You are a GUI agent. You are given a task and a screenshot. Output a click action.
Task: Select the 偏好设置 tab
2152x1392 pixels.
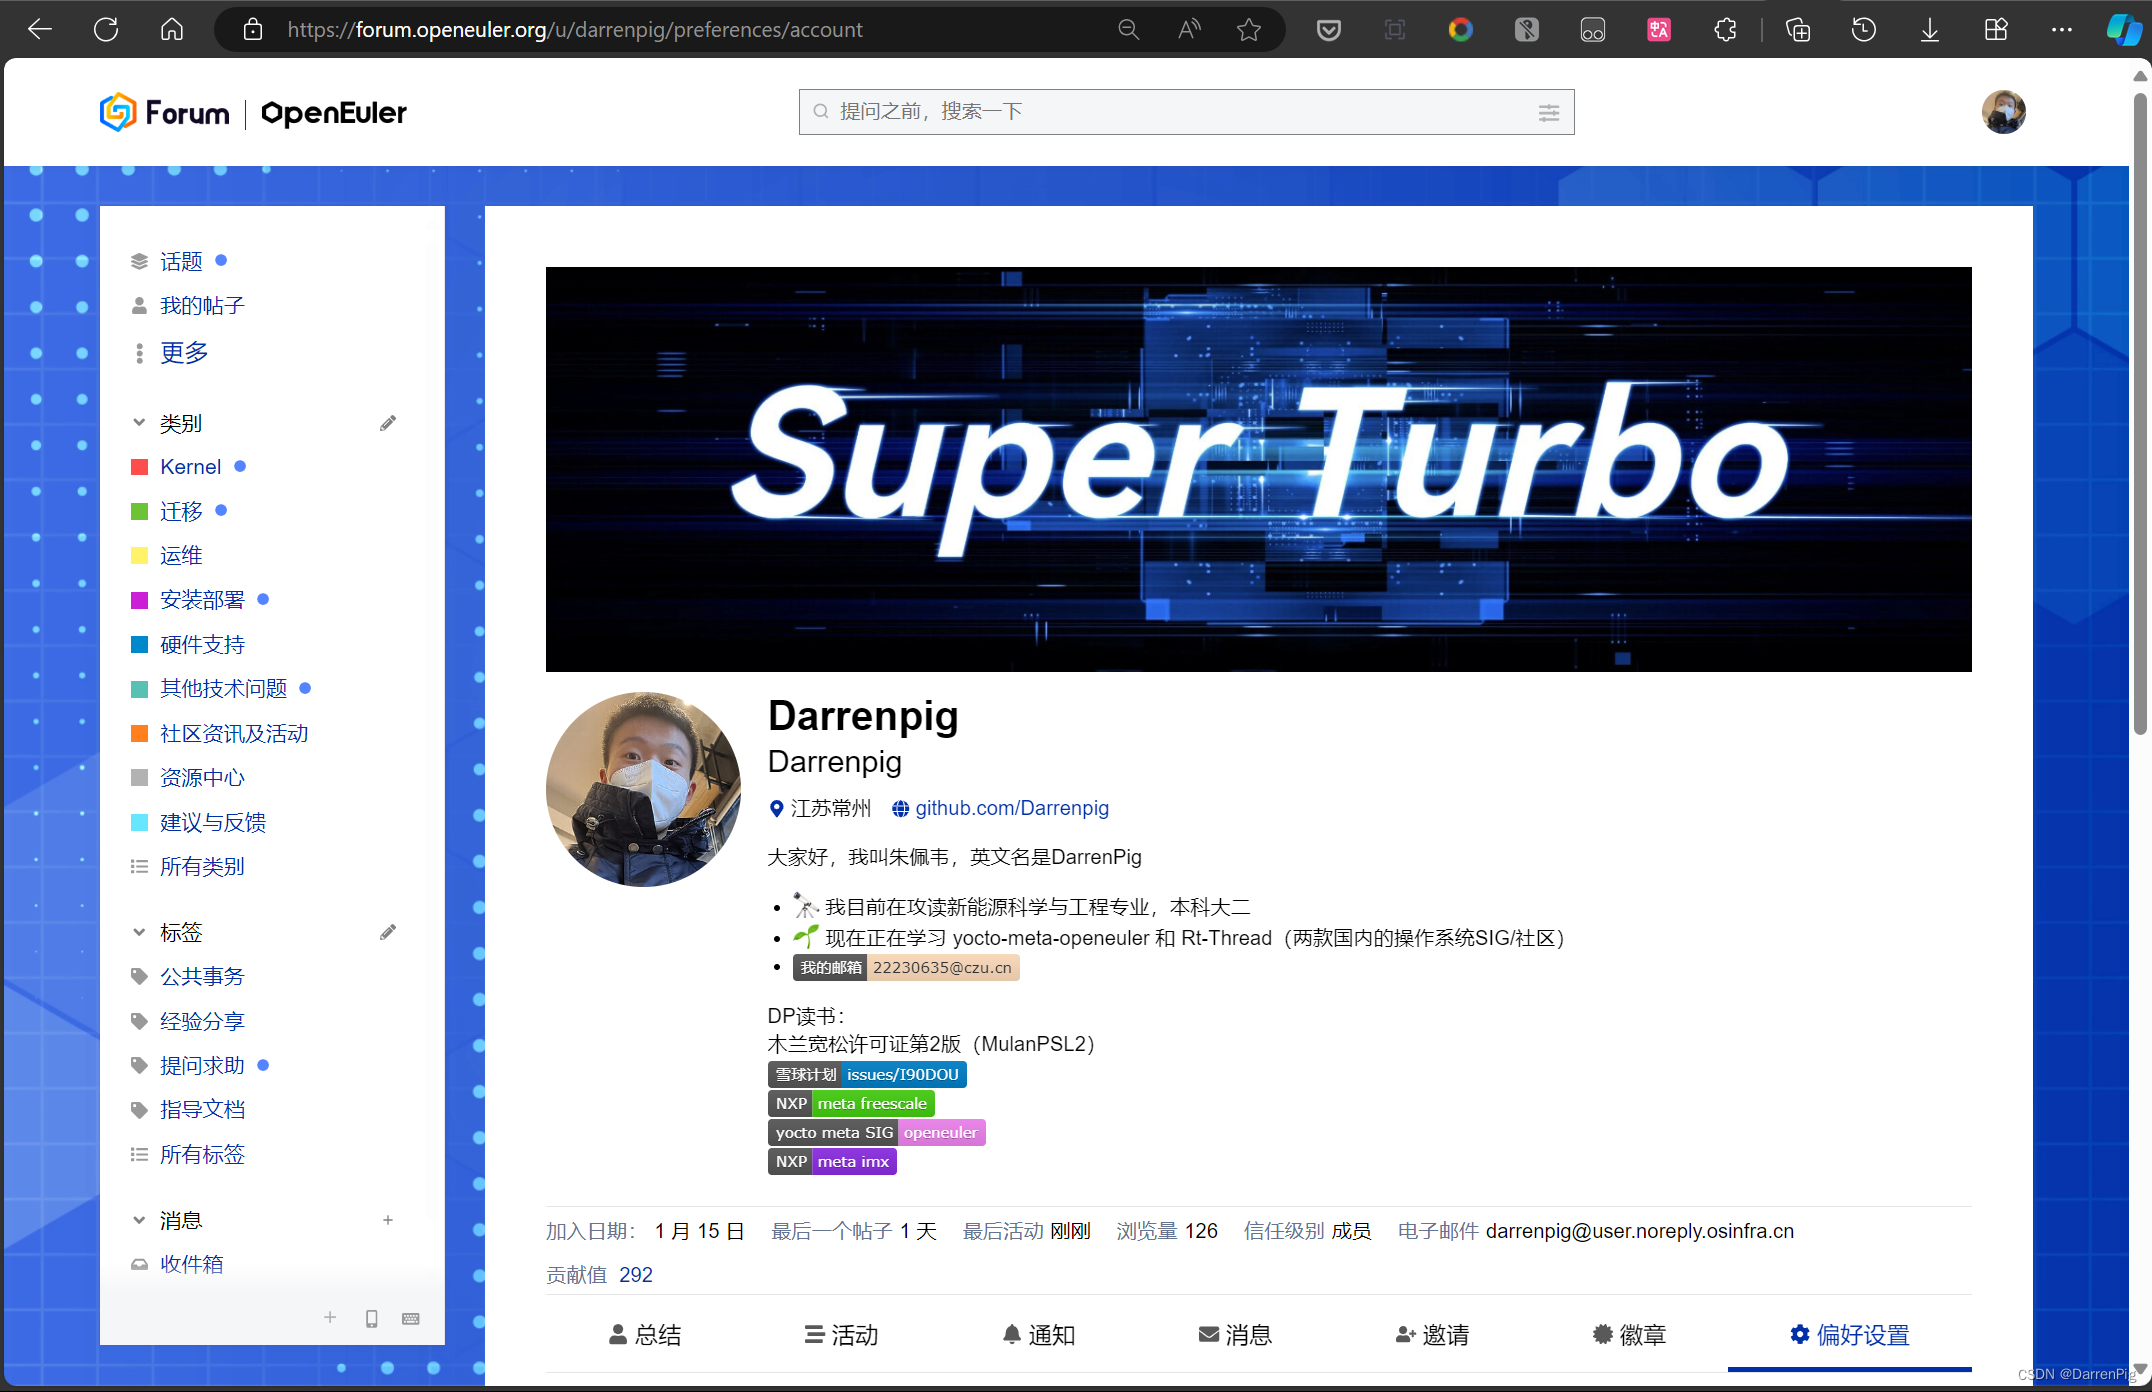[x=1850, y=1335]
